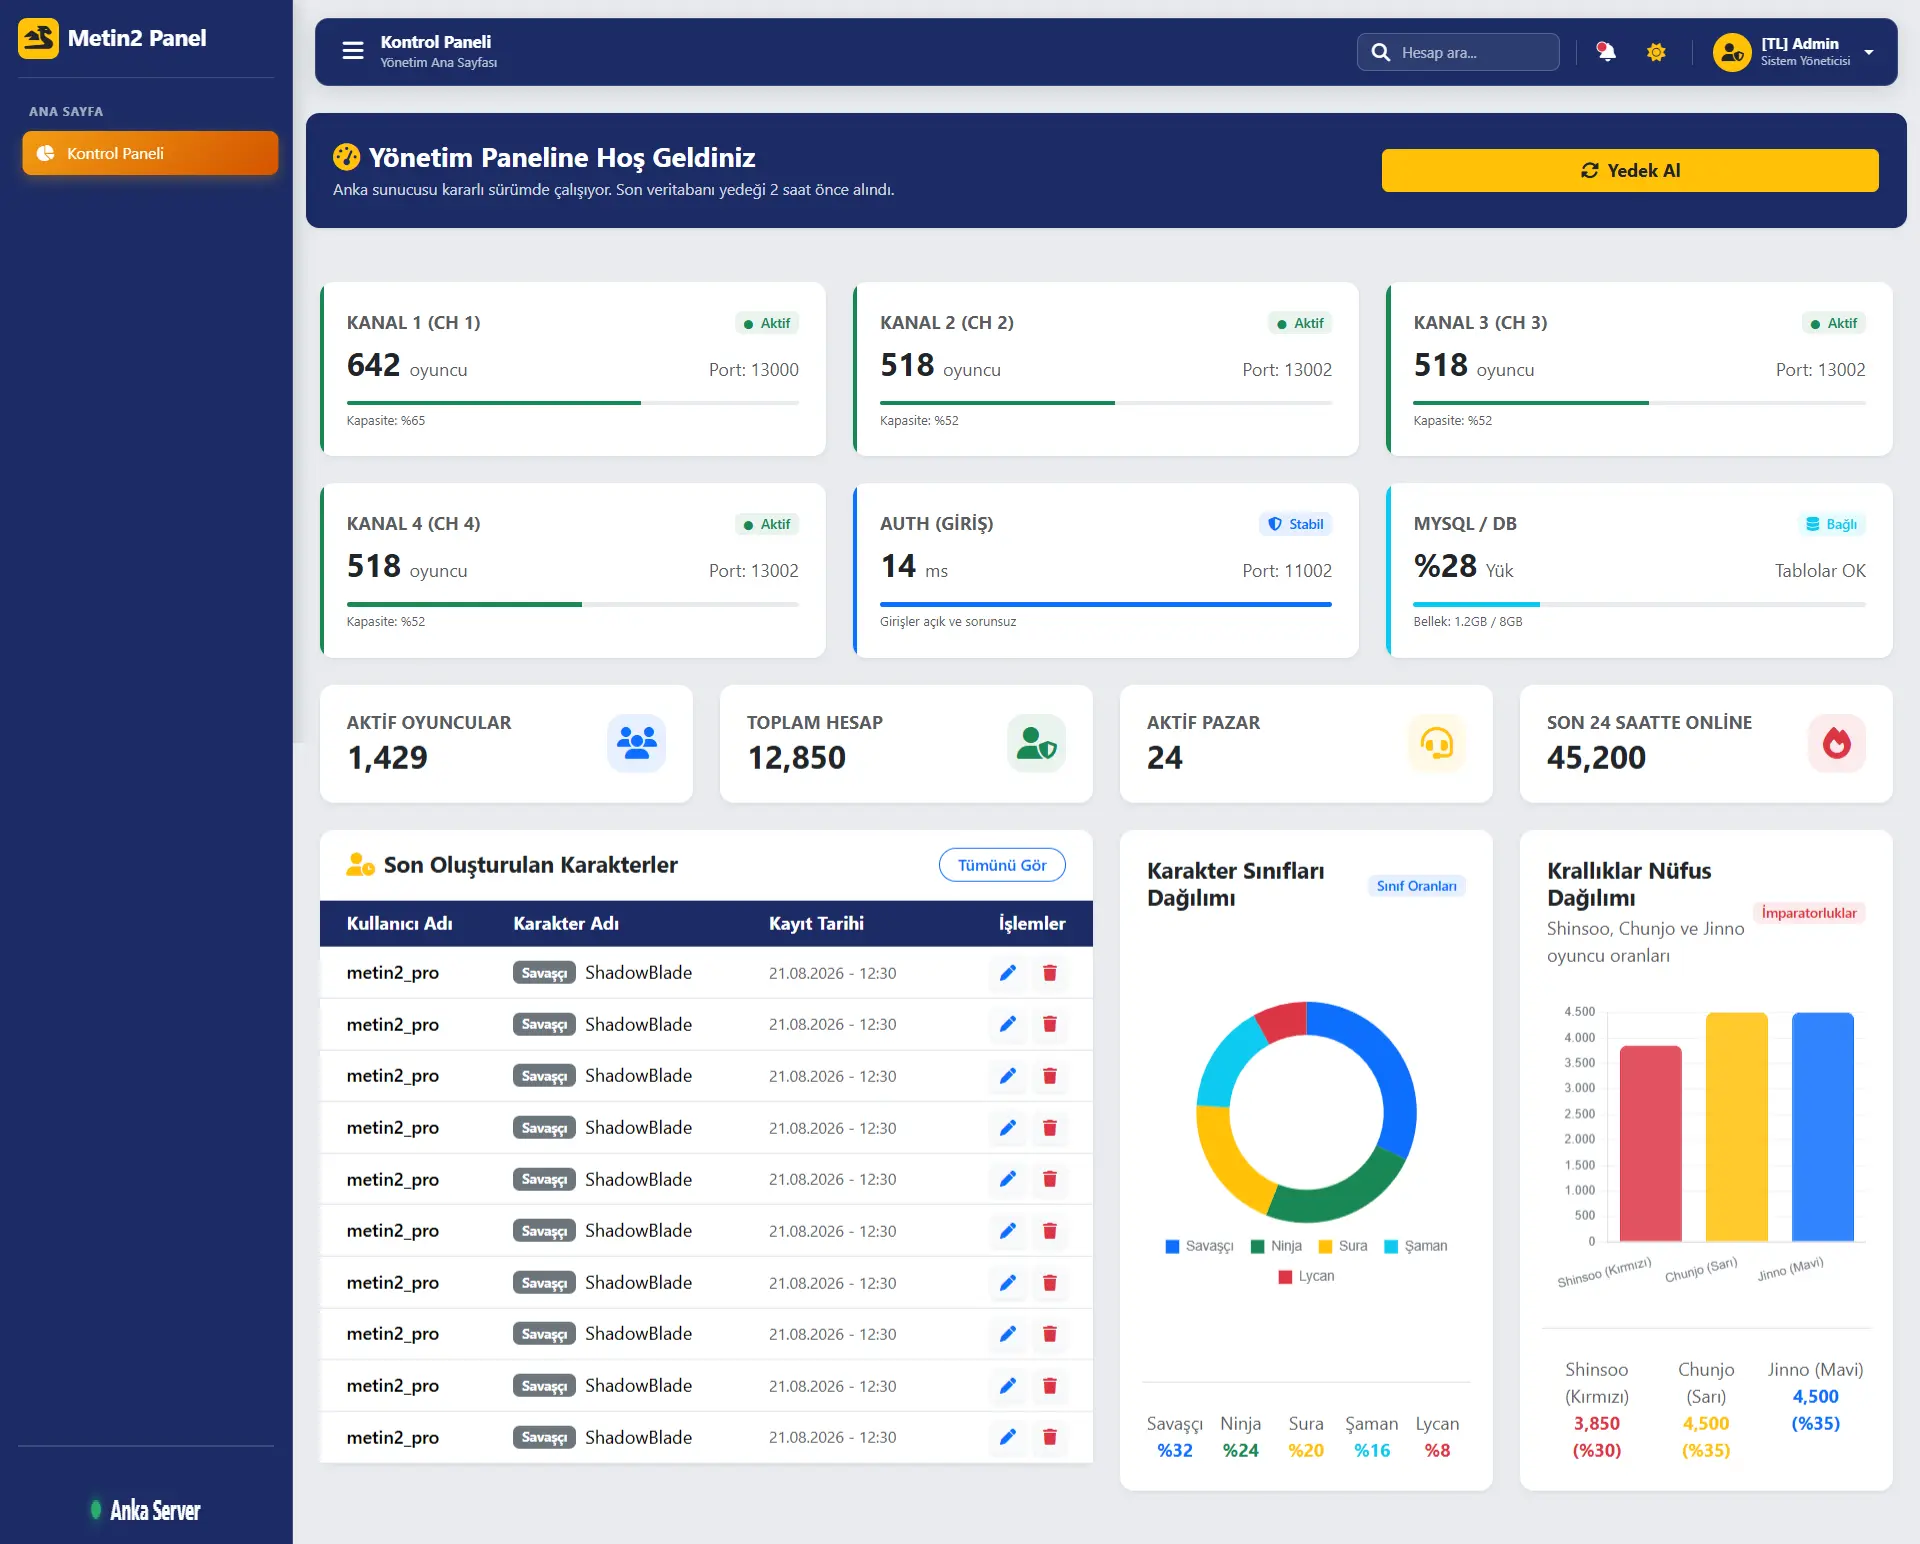Toggle the Sura legend entry
Image resolution: width=1920 pixels, height=1544 pixels.
pos(1343,1246)
